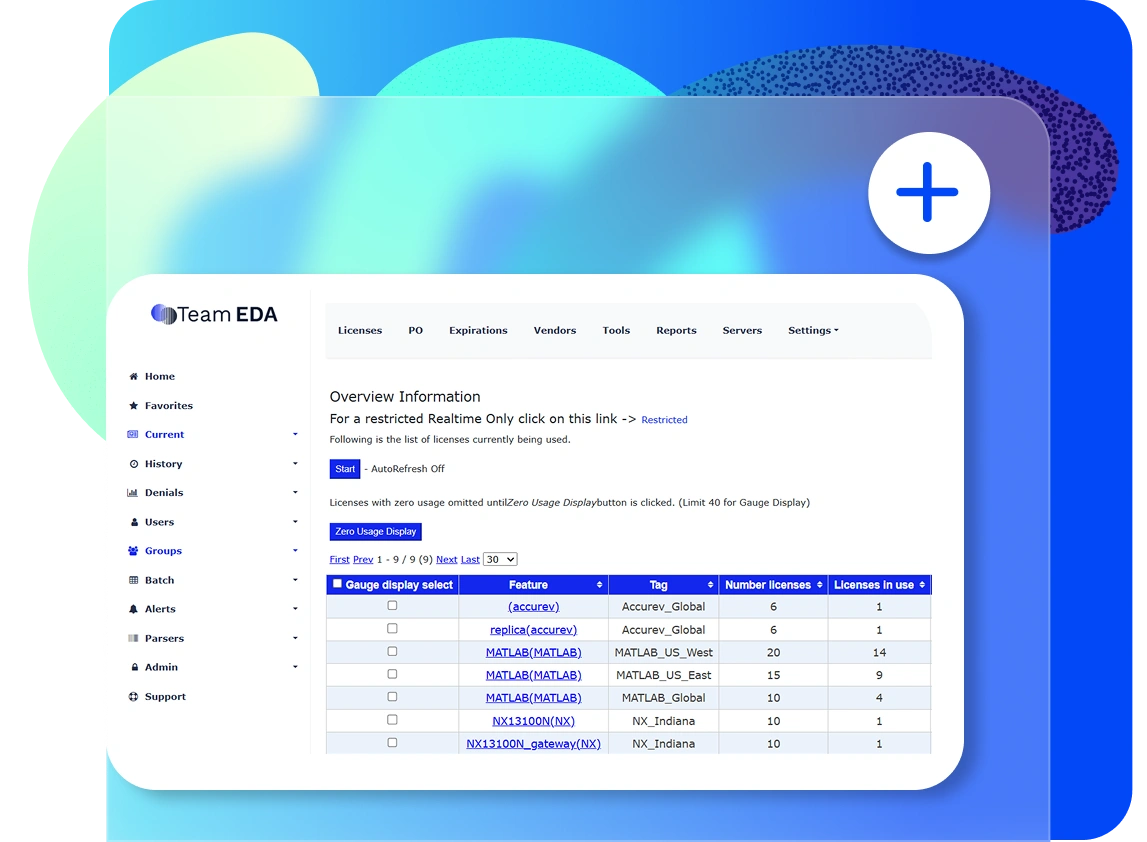Go to Next page link
The width and height of the screenshot is (1147, 842).
[446, 560]
